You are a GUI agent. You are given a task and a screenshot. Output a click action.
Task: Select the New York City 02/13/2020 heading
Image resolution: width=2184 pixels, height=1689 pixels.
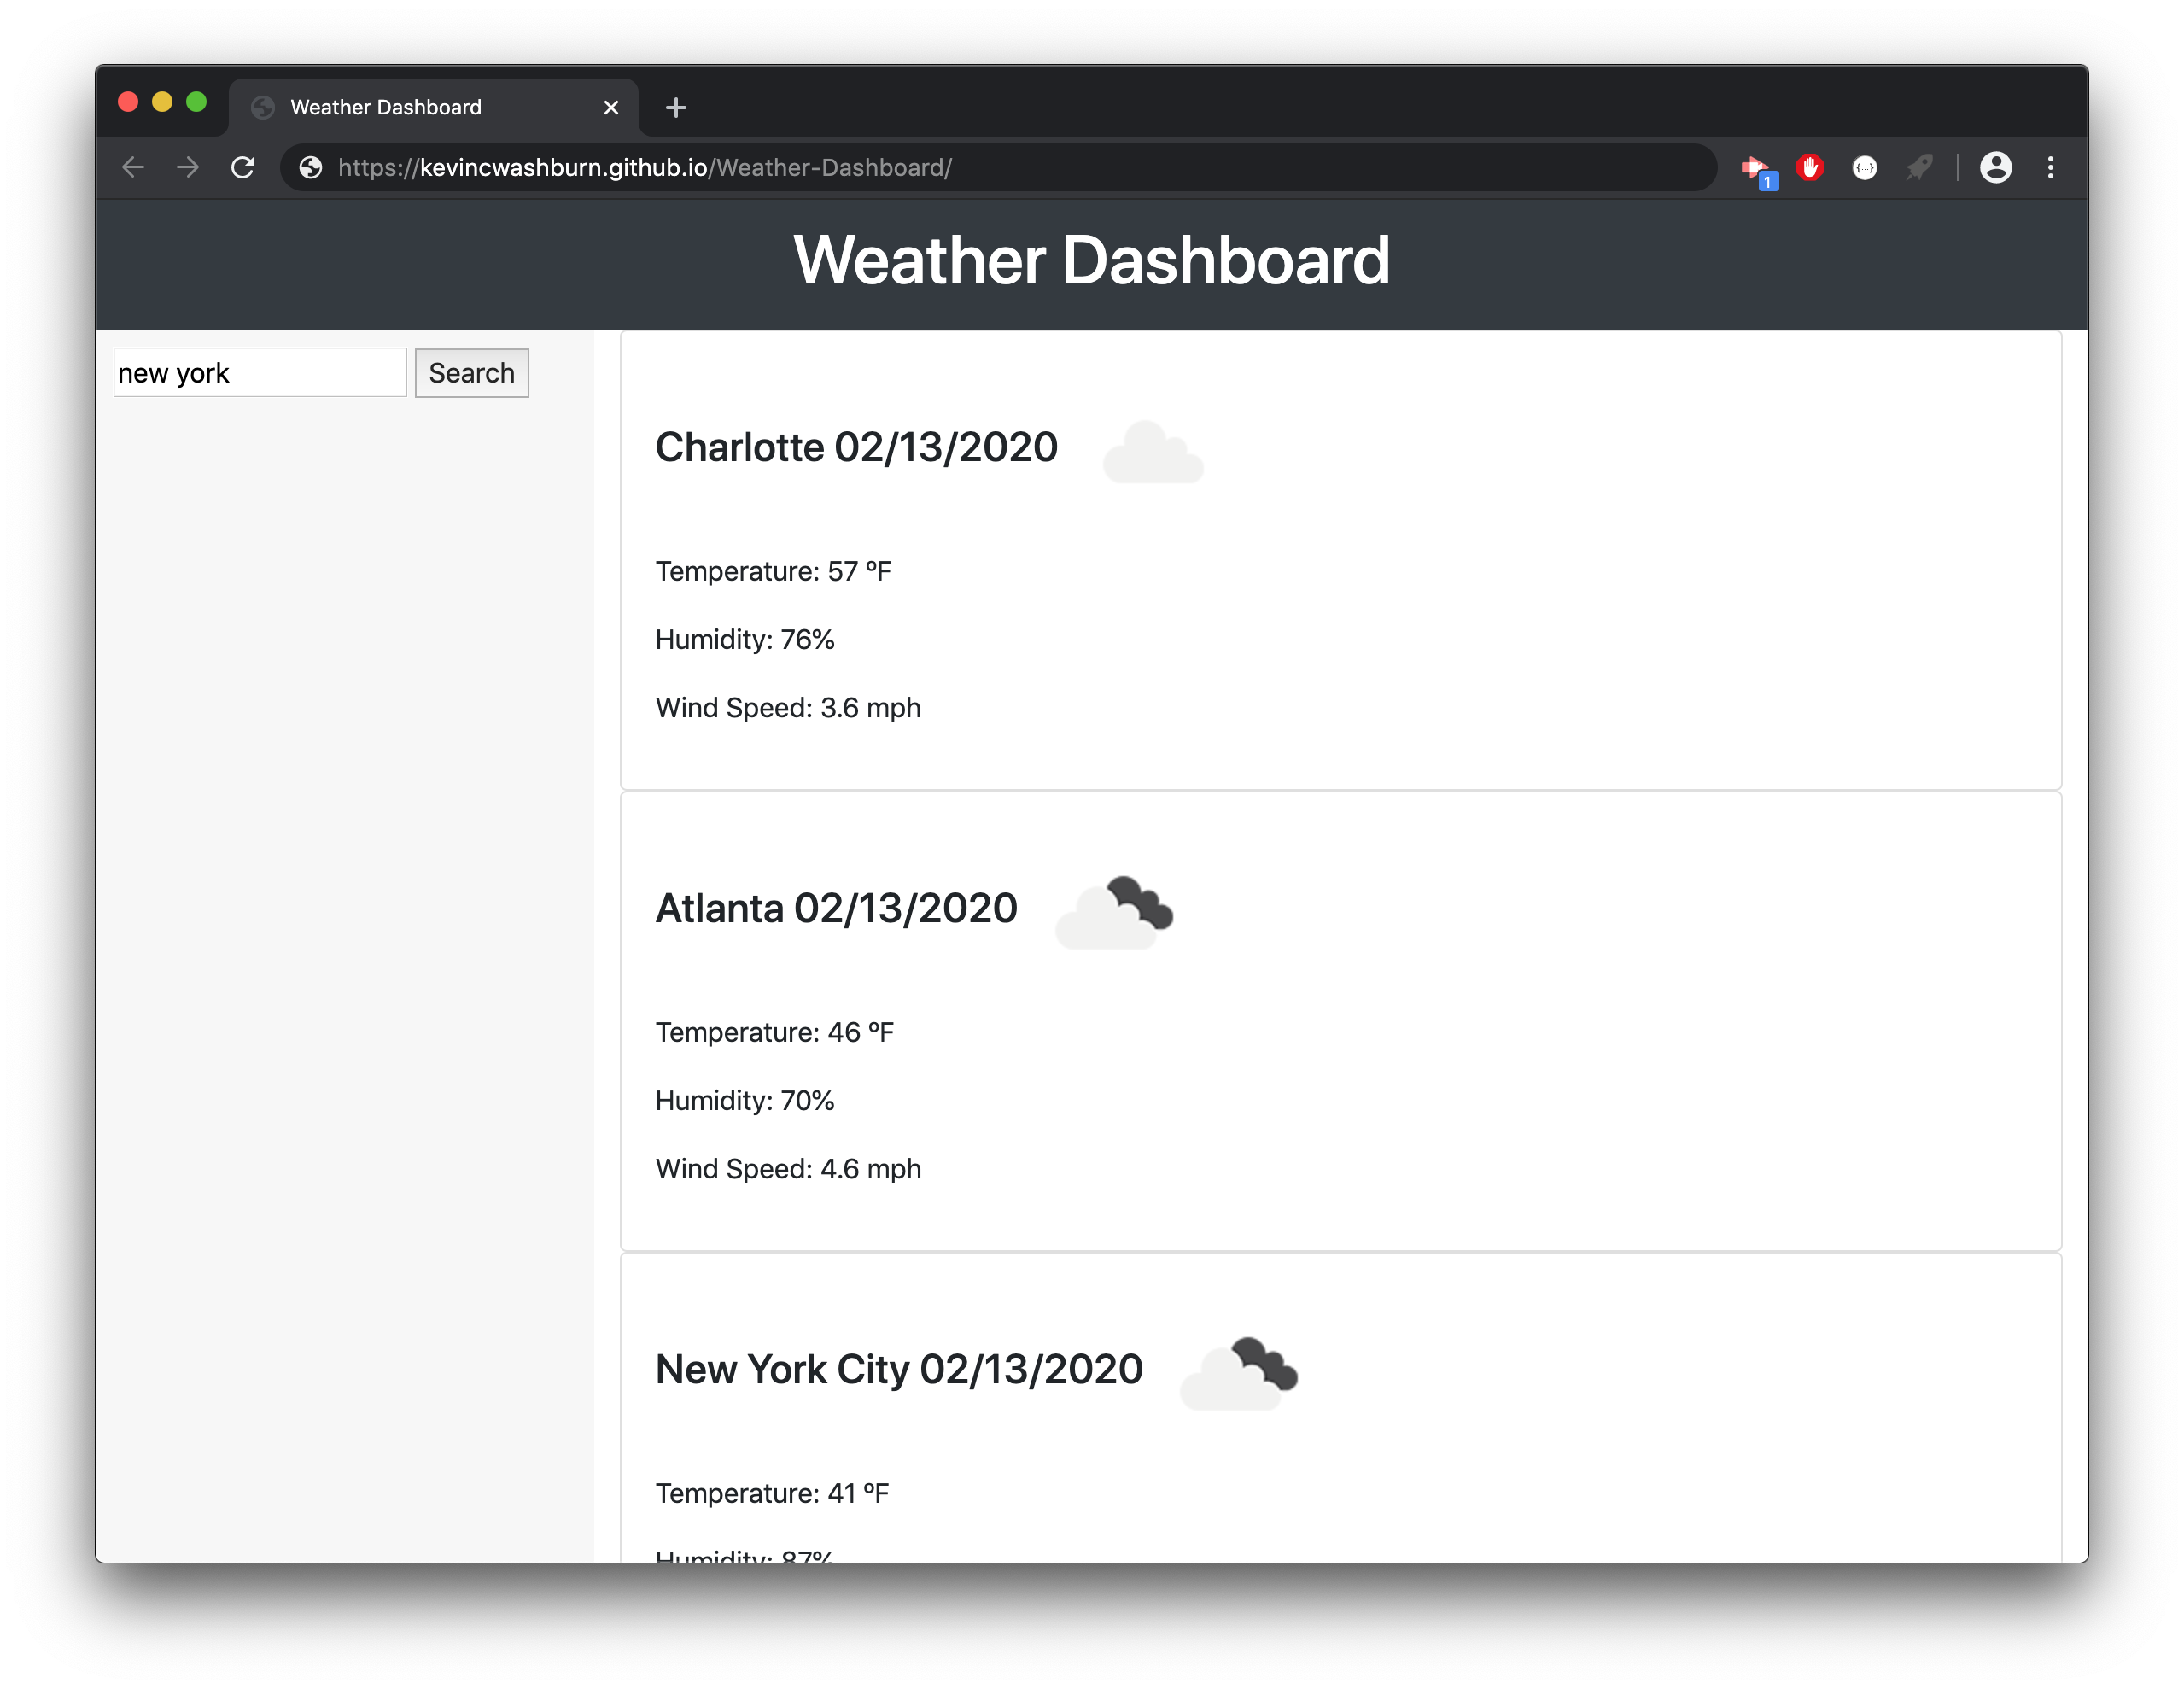click(x=899, y=1369)
